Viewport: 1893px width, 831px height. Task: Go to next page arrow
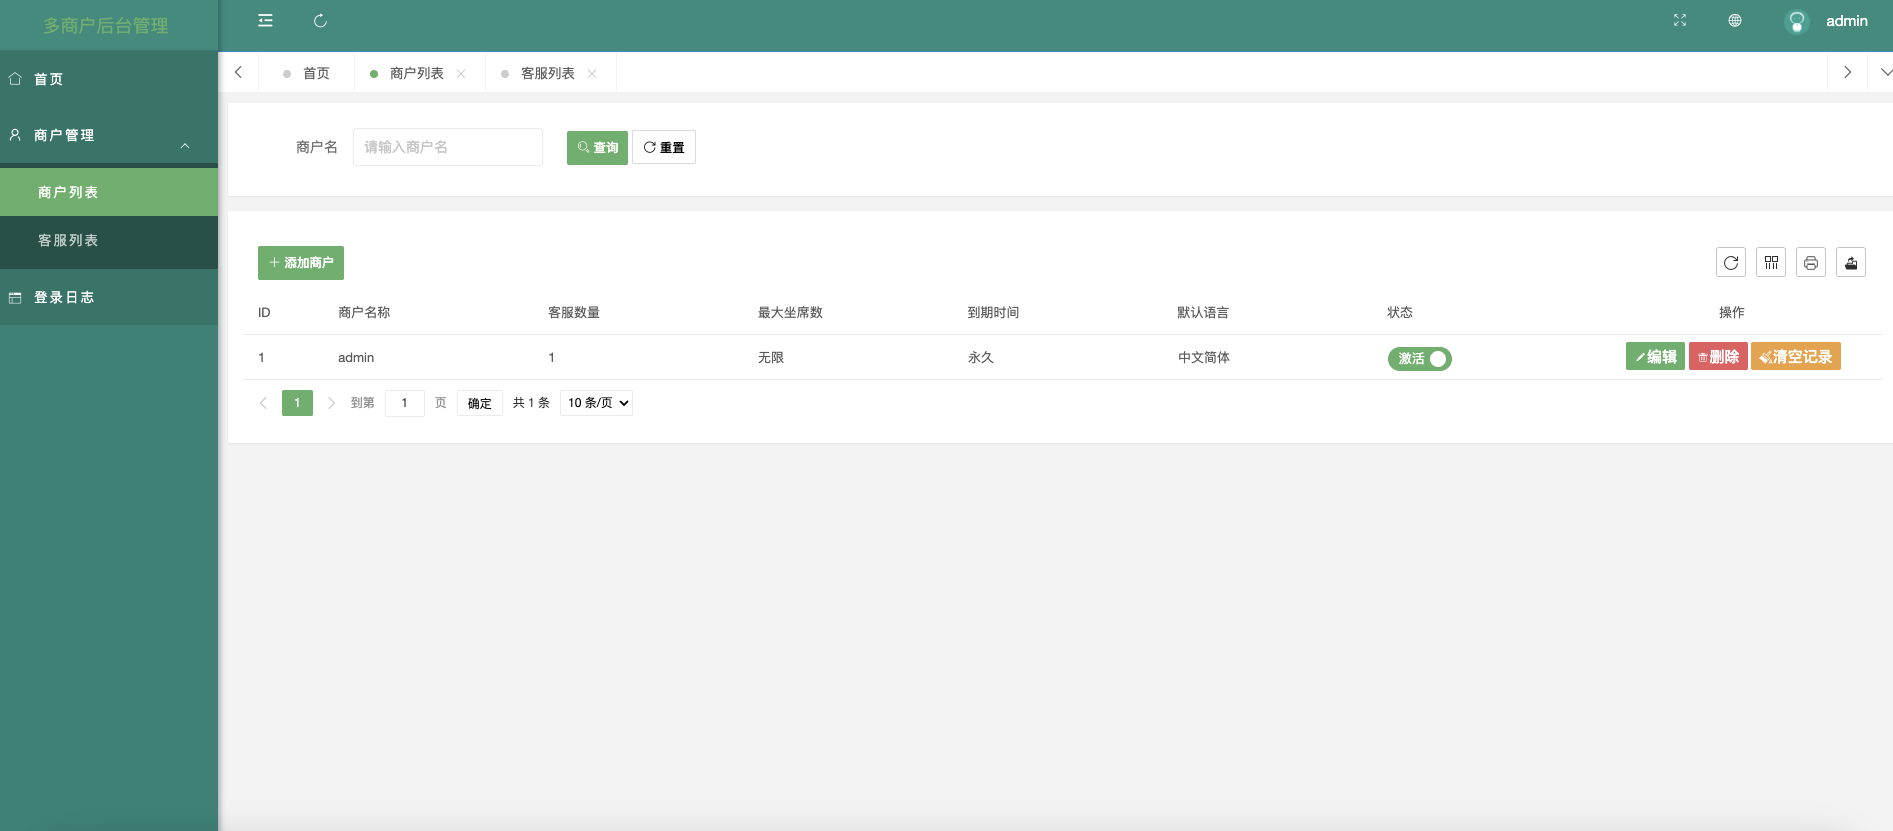click(331, 403)
